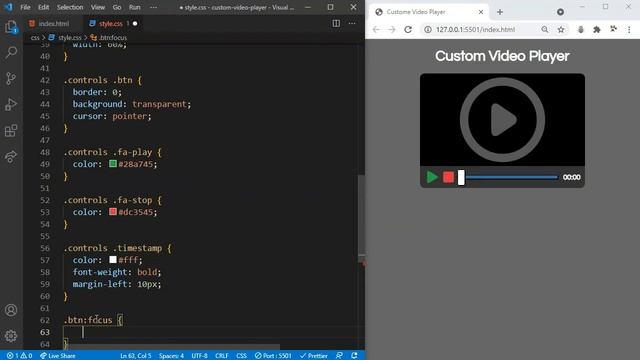Open Run and Debug view
Viewport: 640px width, 360px height.
11,104
